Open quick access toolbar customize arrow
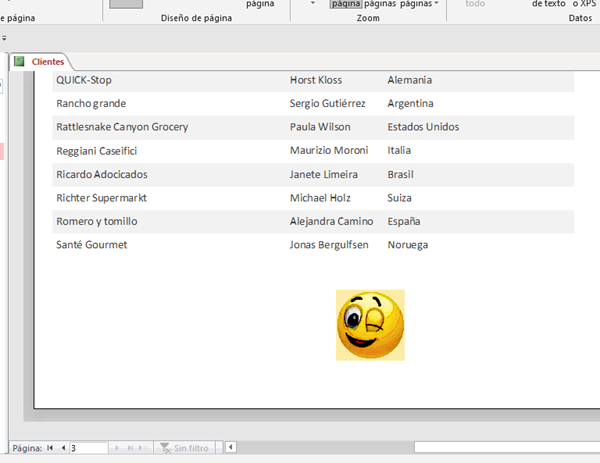Screen dimensions: 600x463 [4, 38]
